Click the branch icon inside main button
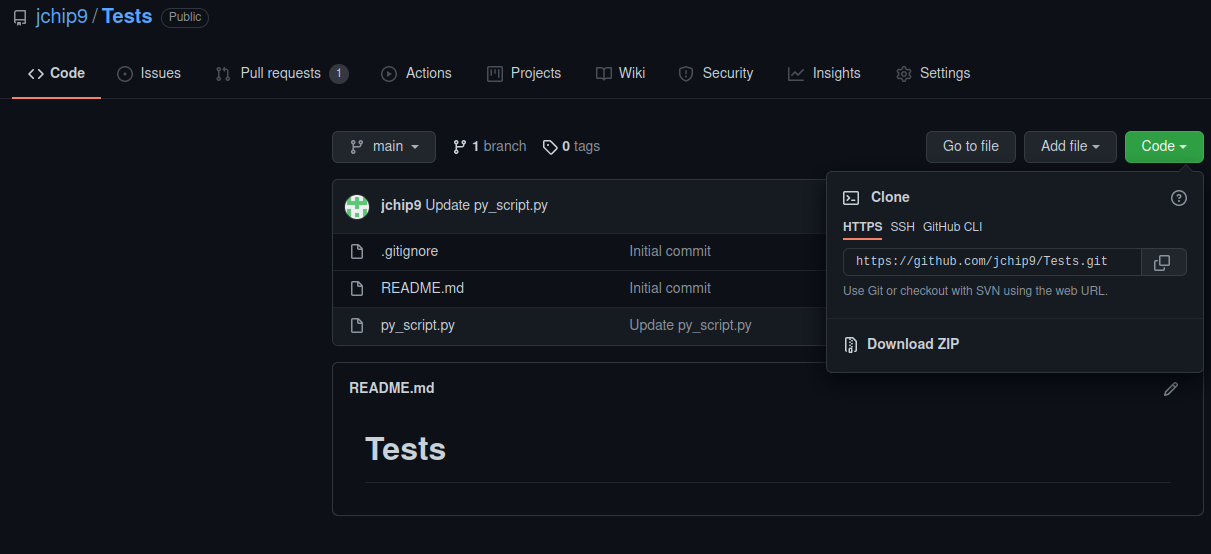1211x554 pixels. (357, 147)
